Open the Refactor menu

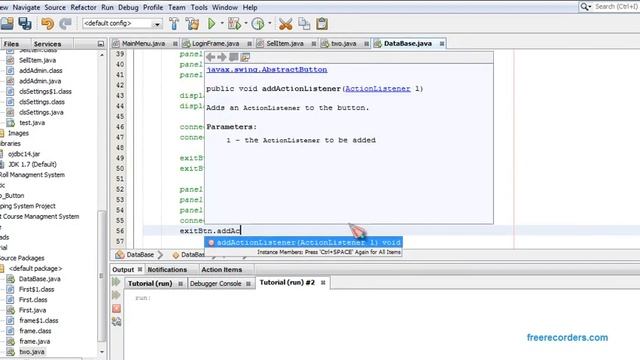83,7
